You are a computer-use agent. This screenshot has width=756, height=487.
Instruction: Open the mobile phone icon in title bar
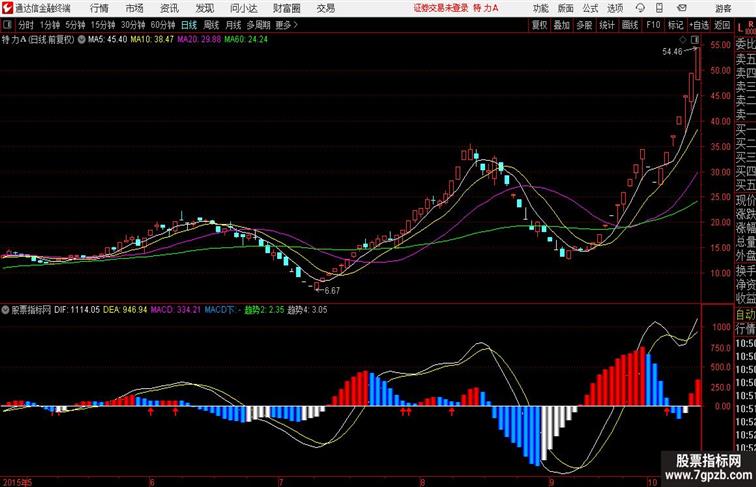point(659,8)
